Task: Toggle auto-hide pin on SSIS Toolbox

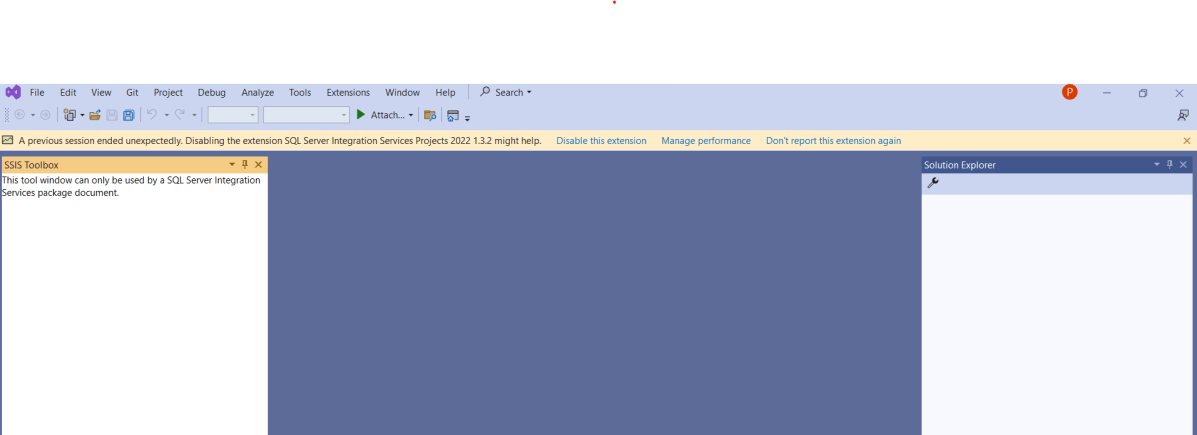Action: click(x=245, y=164)
